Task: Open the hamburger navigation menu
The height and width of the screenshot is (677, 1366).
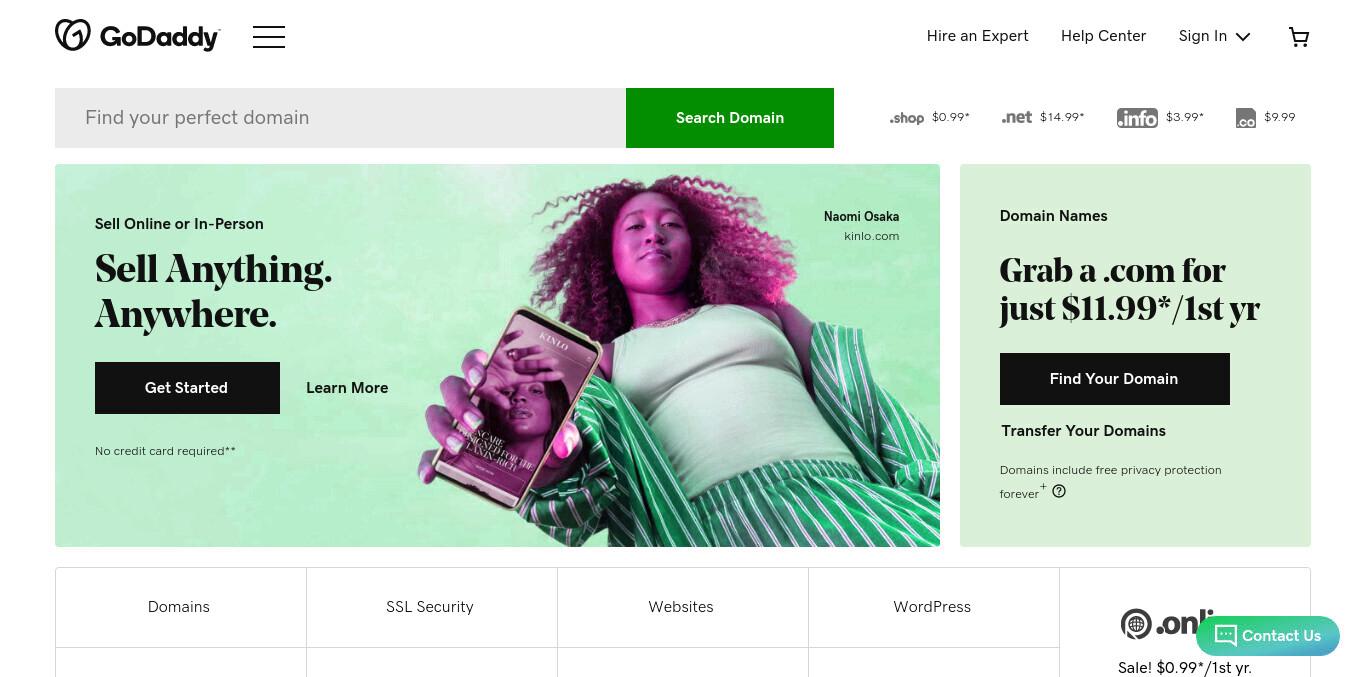Action: [269, 37]
